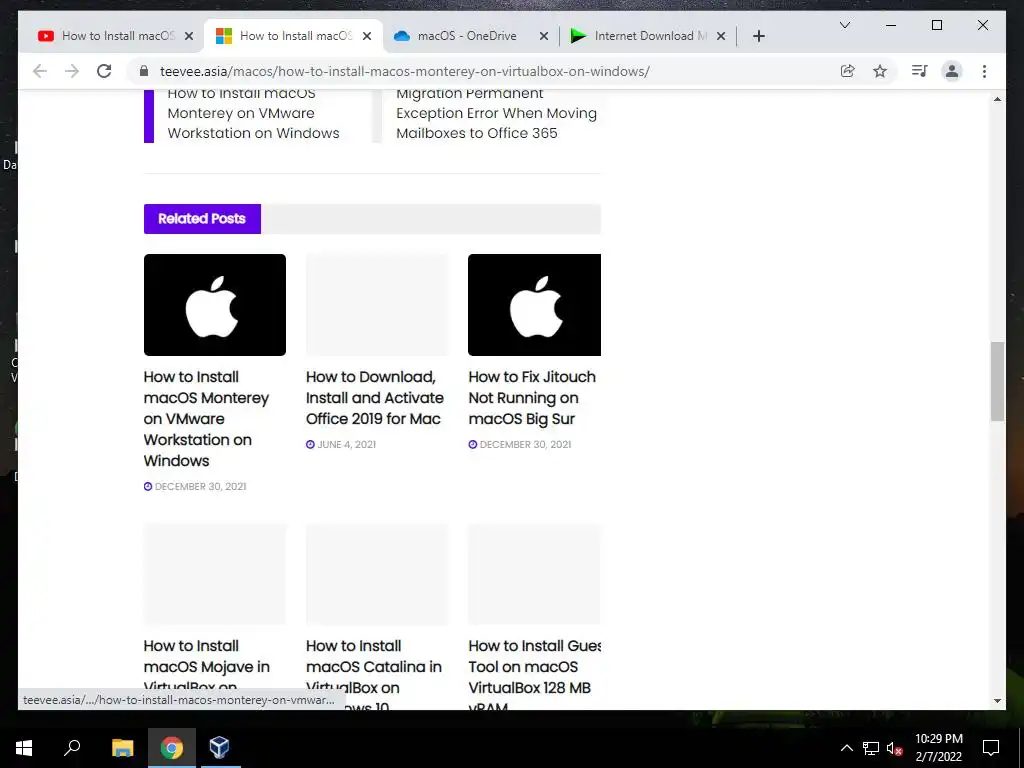Close the YouTube tab
This screenshot has width=1024, height=768.
click(189, 36)
